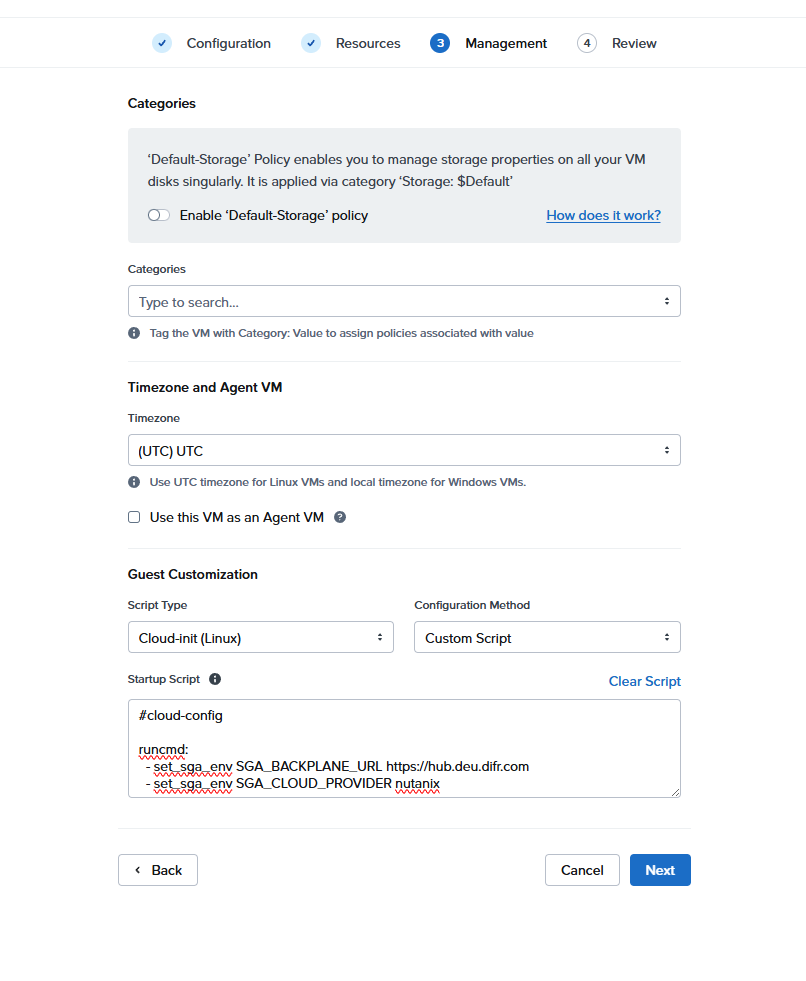Click the Configuration step checkmark icon

(x=162, y=43)
